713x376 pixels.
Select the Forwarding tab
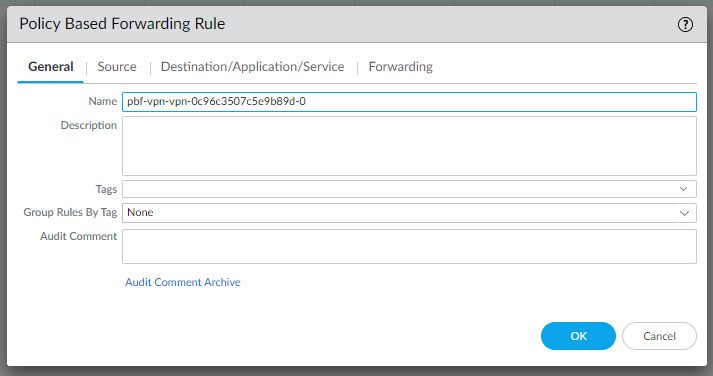click(401, 67)
